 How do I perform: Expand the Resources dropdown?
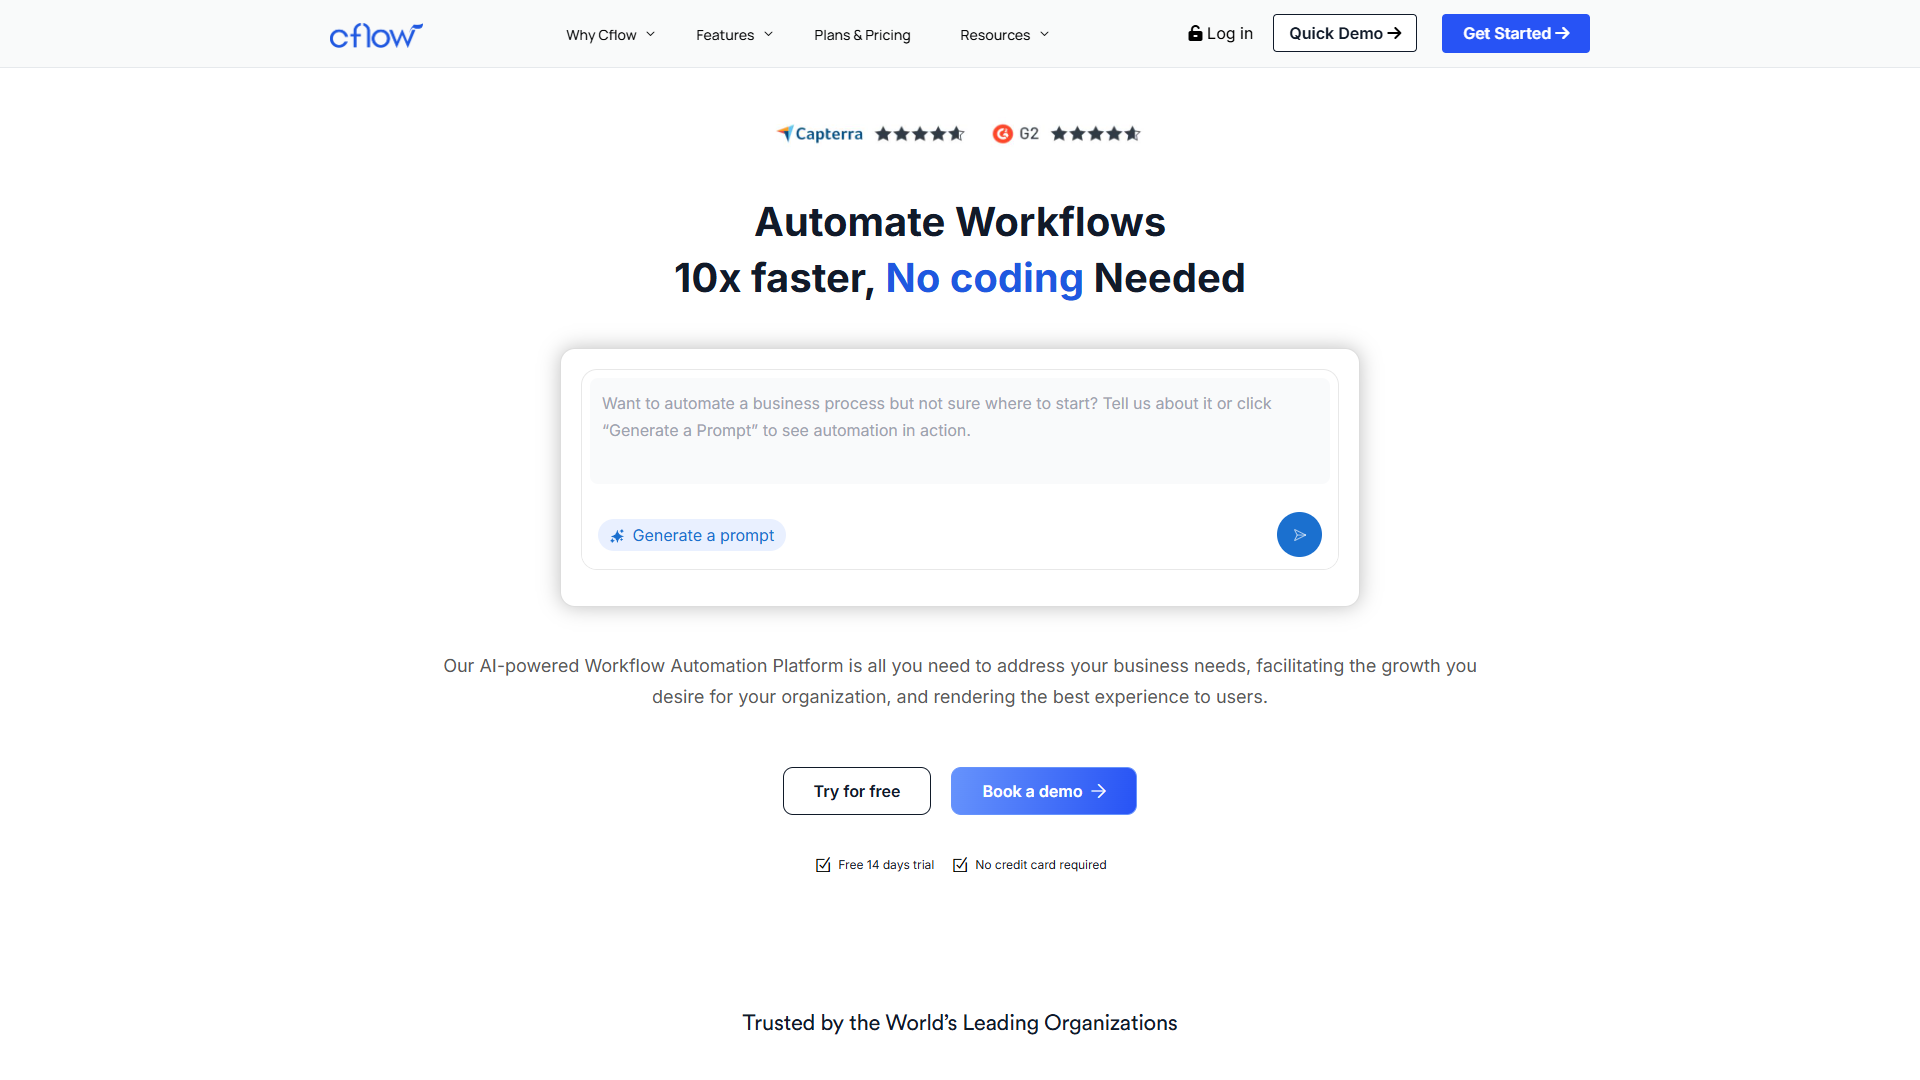pyautogui.click(x=1003, y=34)
